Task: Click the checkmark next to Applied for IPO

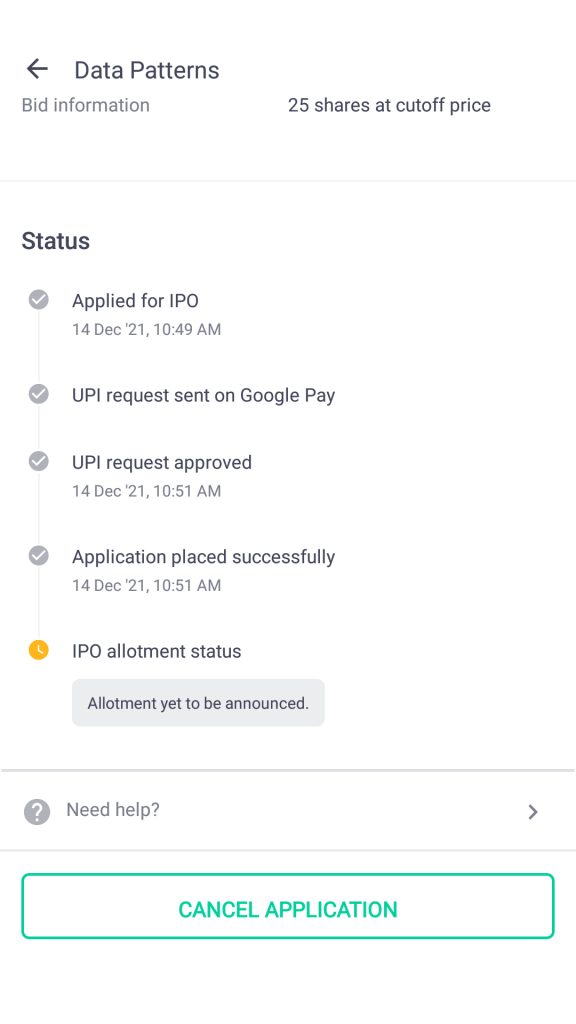Action: (x=38, y=299)
